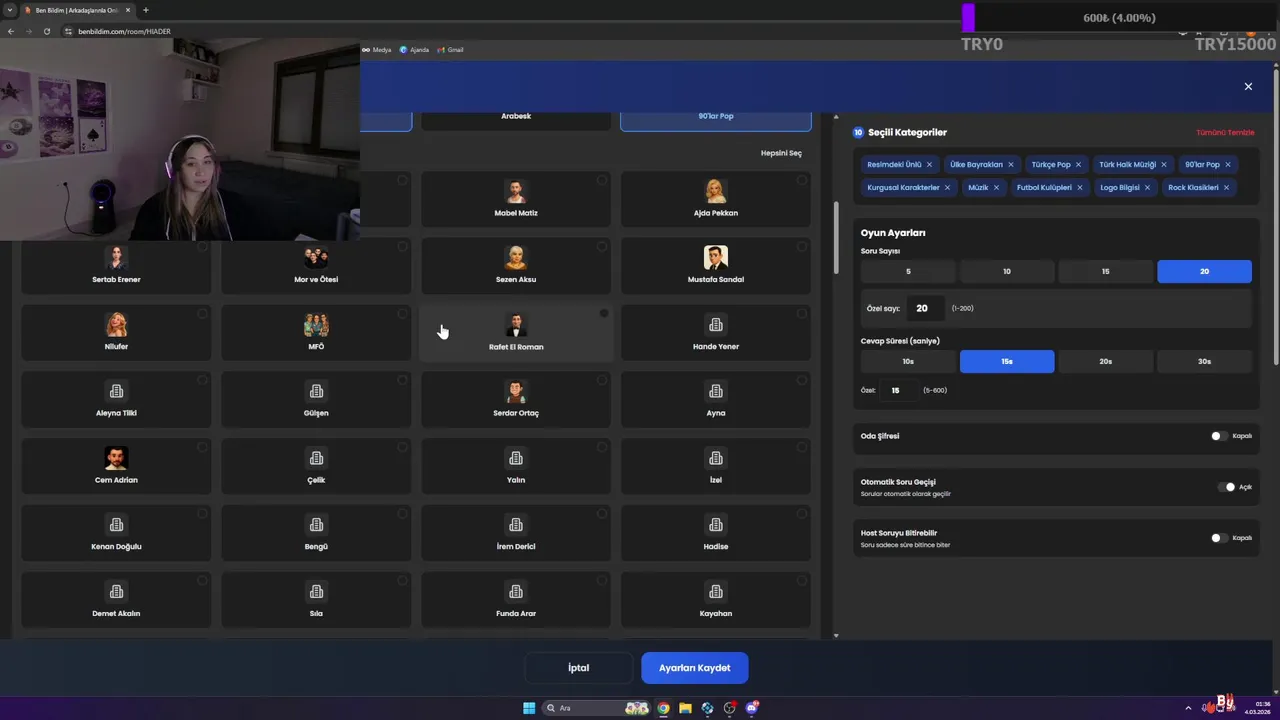Set question count to 20
Viewport: 1280px width, 720px height.
click(x=1204, y=271)
